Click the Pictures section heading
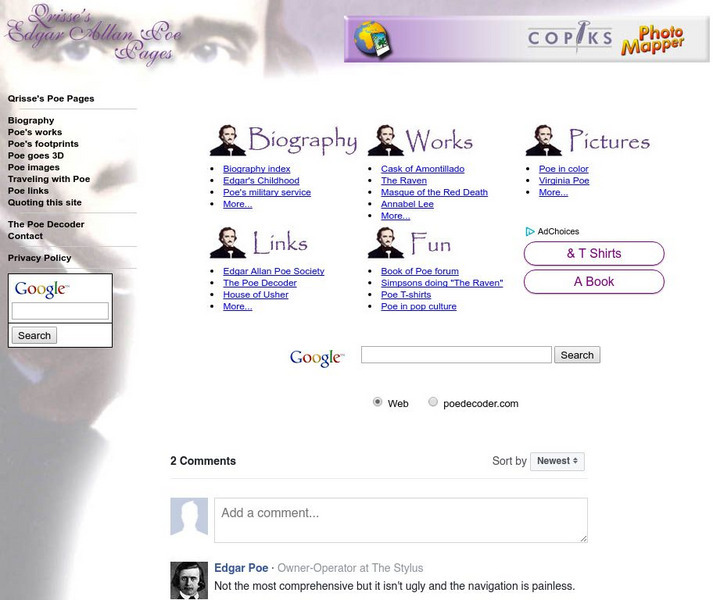The width and height of the screenshot is (713, 600). (609, 140)
